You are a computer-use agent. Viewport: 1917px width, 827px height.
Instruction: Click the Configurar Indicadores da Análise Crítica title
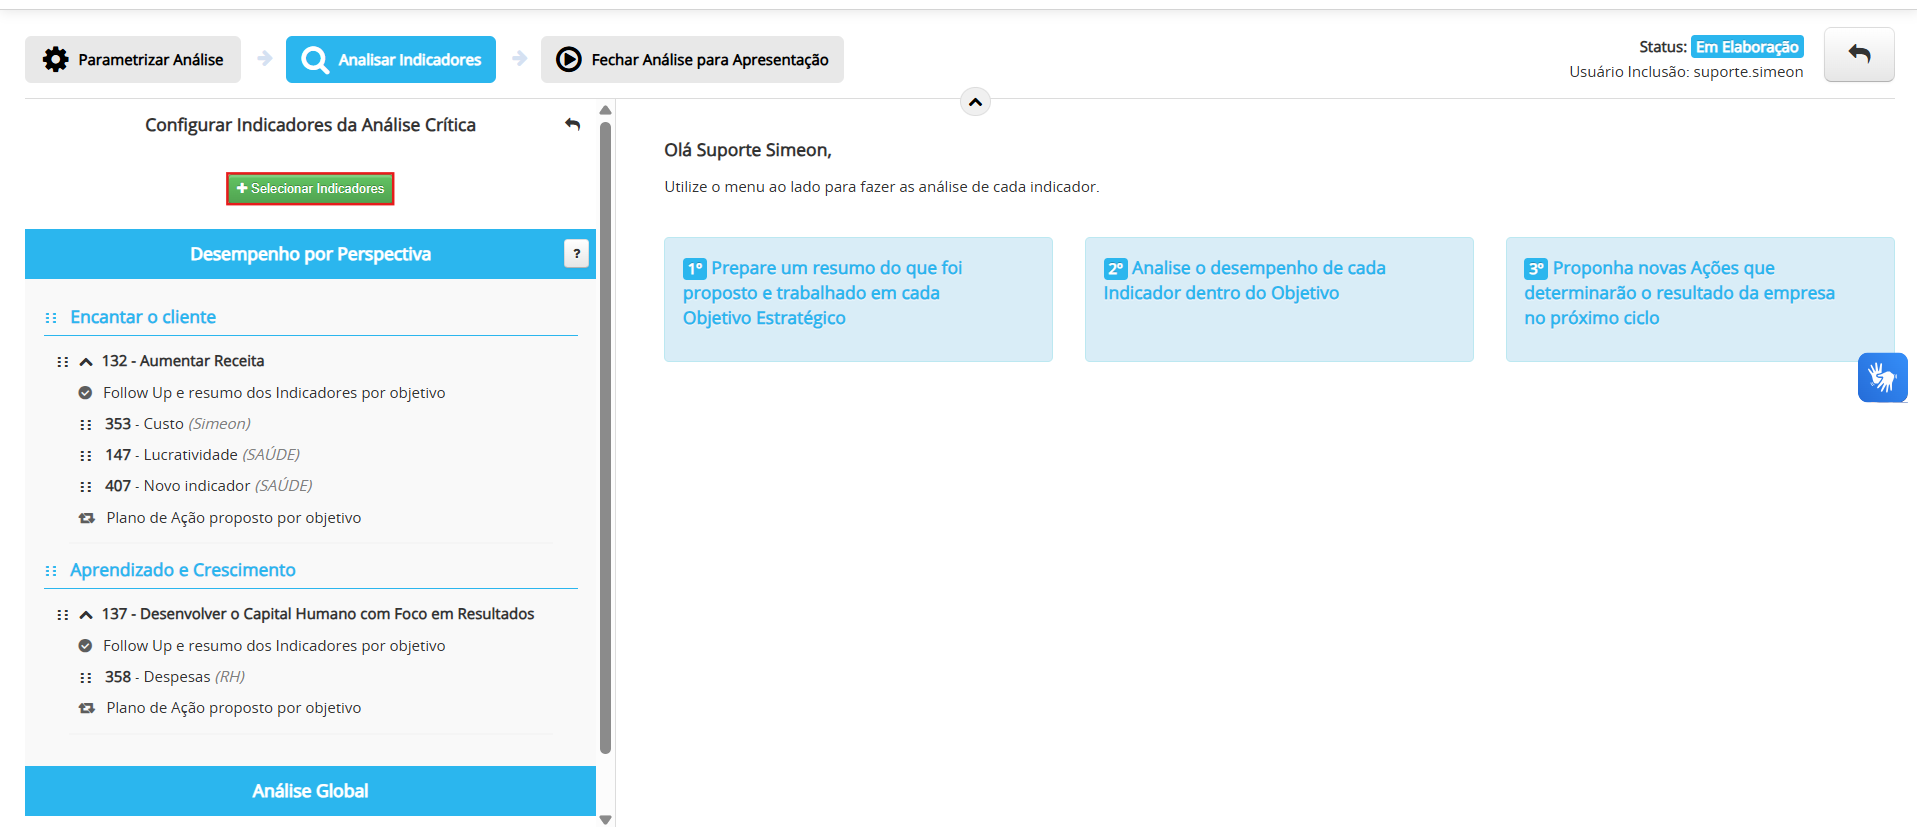coord(310,125)
